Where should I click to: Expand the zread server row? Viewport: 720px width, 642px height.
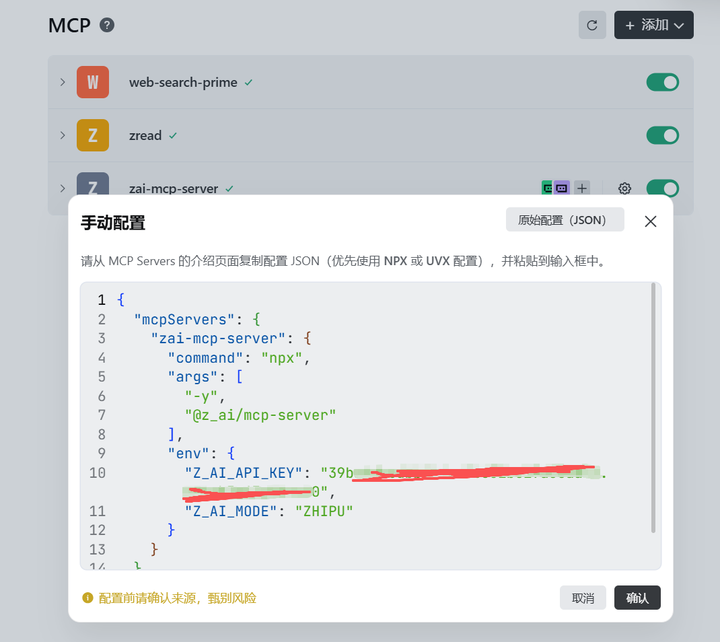click(62, 135)
